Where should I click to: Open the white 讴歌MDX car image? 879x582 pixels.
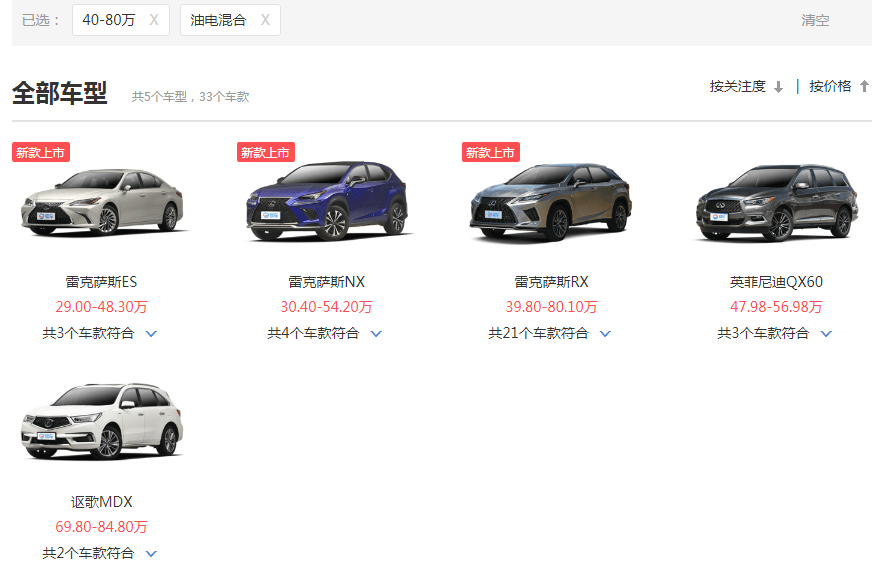click(x=102, y=423)
